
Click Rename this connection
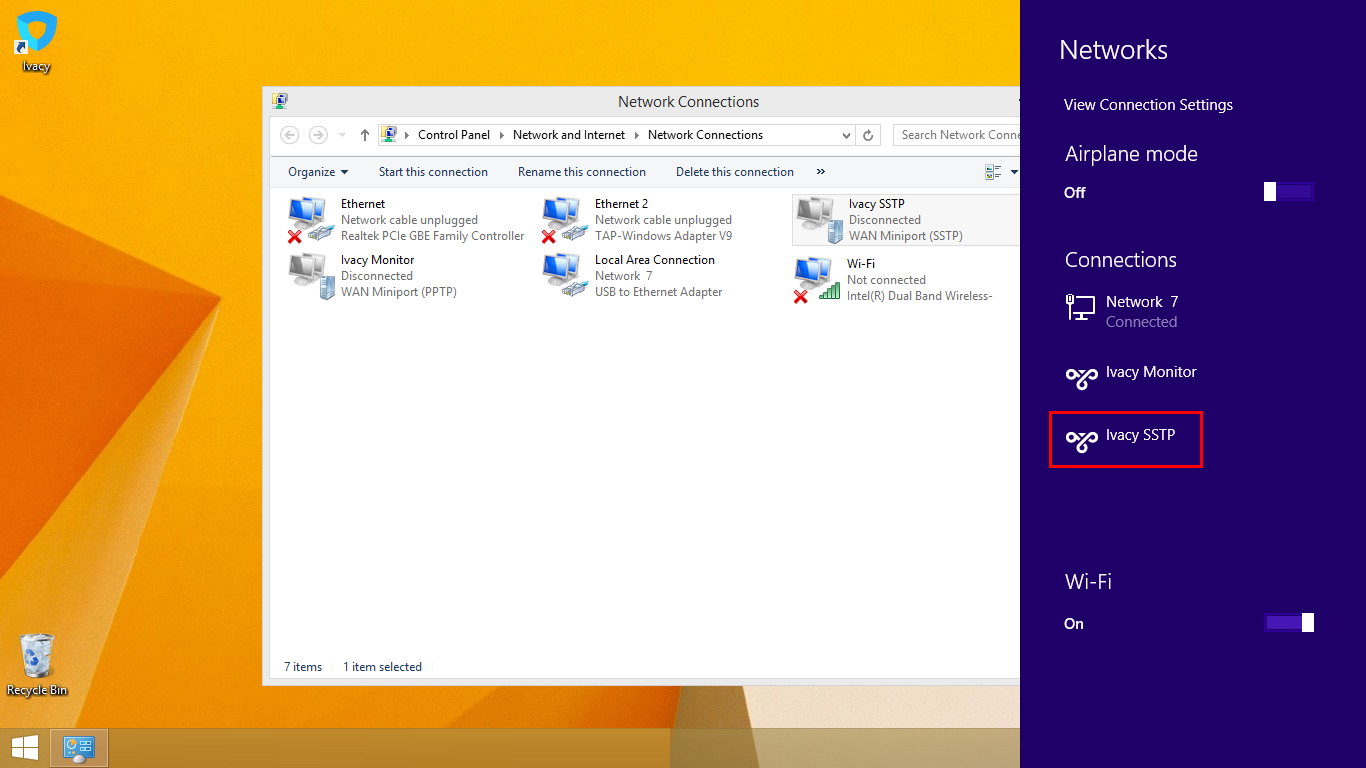tap(582, 172)
